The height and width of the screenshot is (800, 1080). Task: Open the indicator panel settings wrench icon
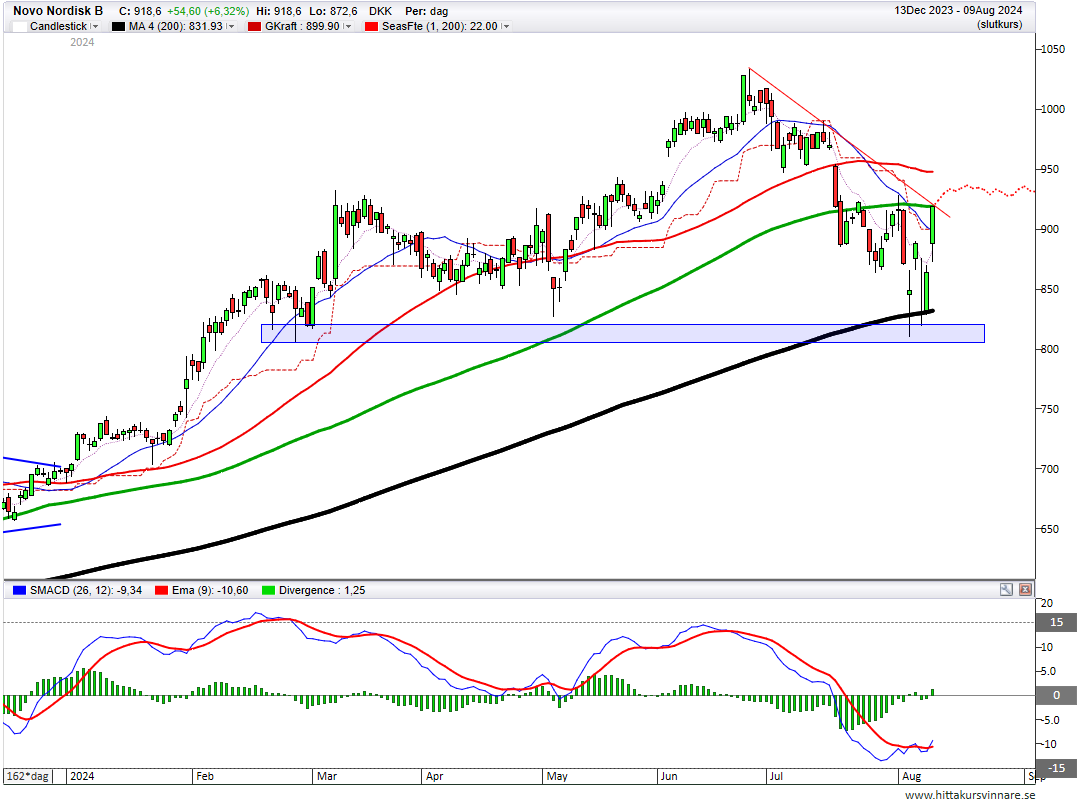[1006, 590]
